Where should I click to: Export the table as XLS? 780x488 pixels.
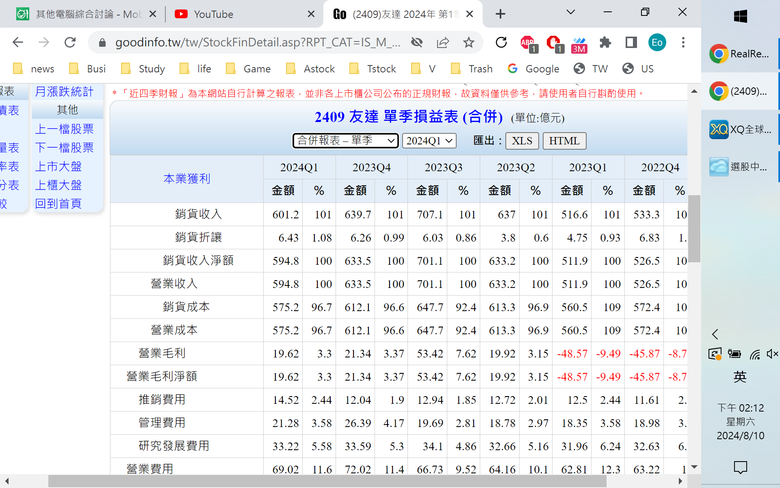tap(522, 141)
